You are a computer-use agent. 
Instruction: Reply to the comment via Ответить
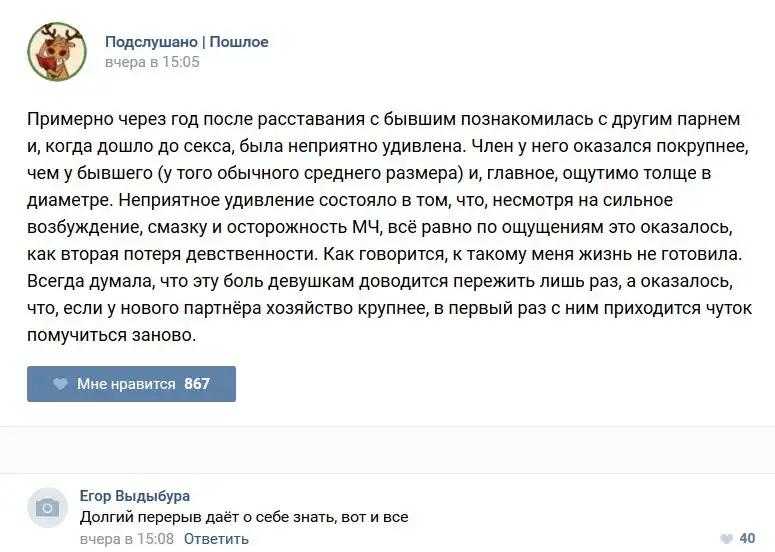[216, 539]
